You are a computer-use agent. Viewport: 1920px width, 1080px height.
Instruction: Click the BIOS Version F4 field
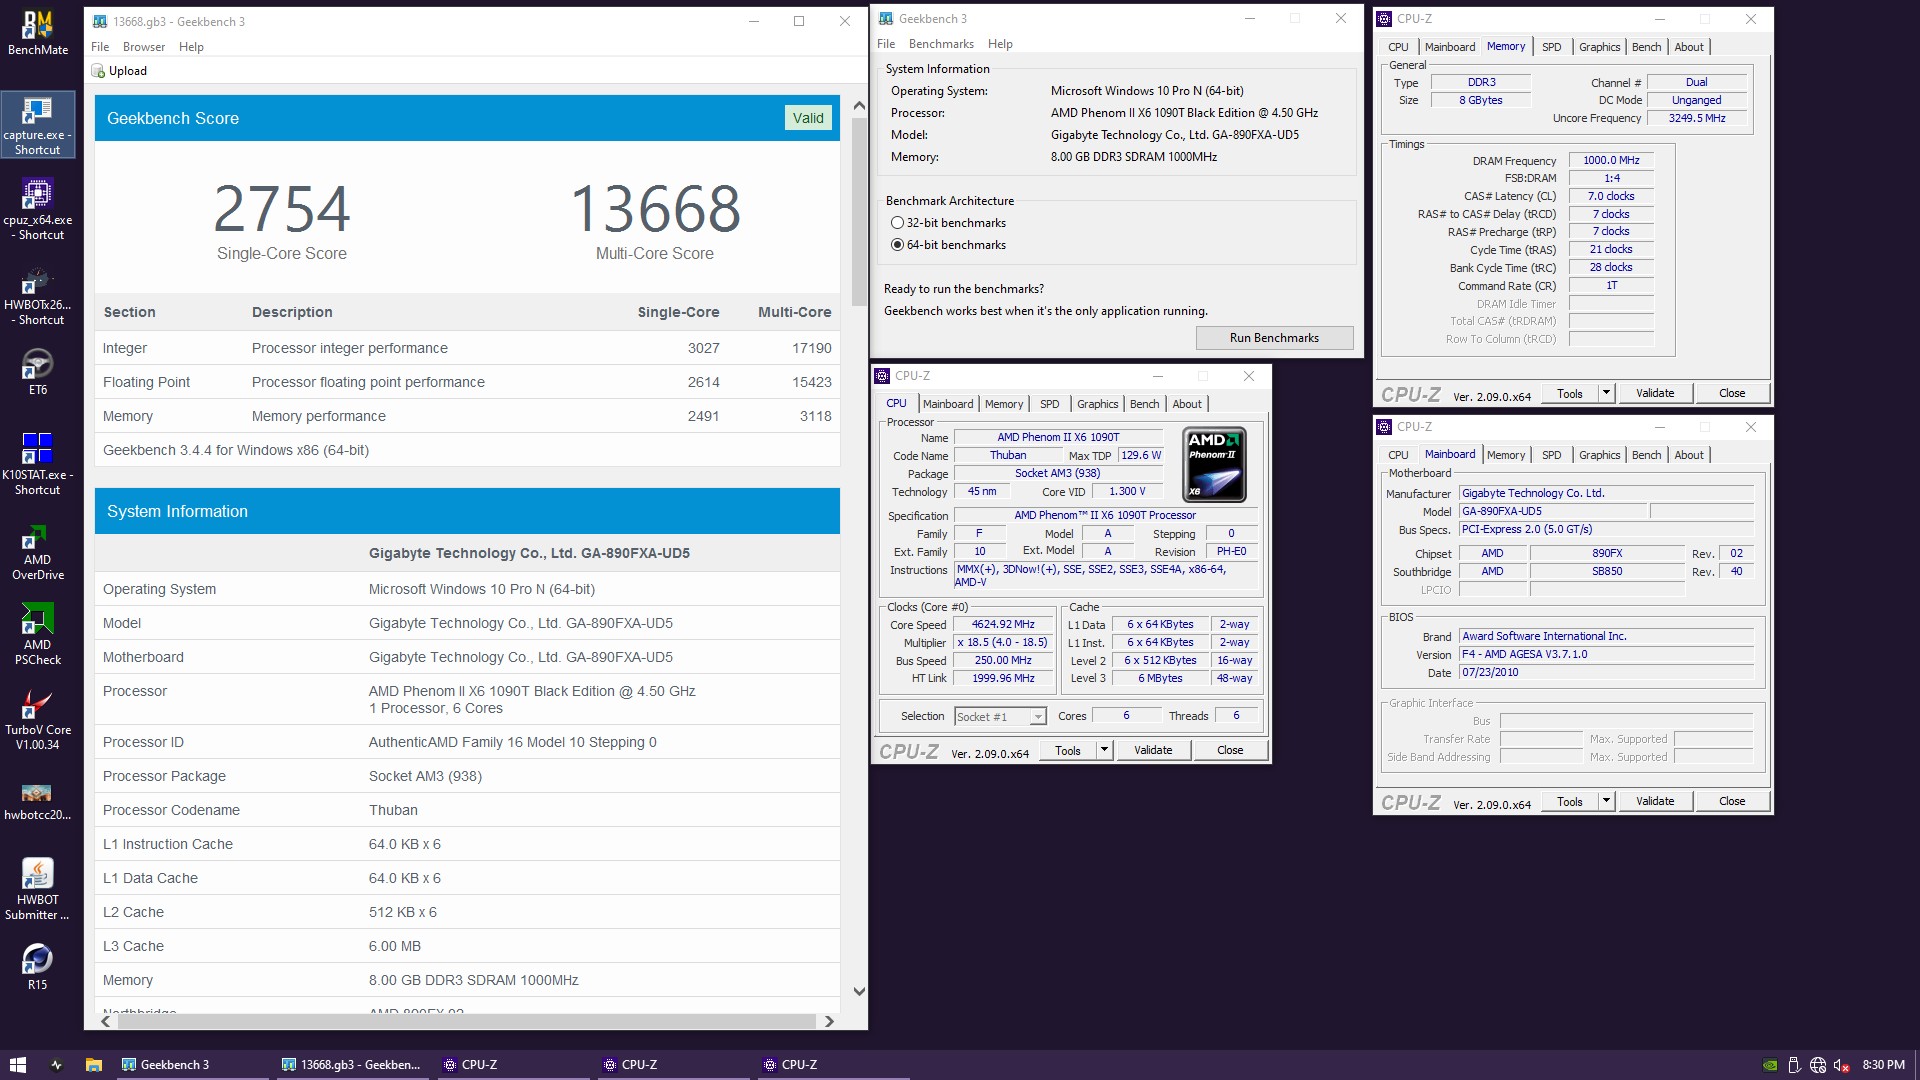click(1606, 654)
